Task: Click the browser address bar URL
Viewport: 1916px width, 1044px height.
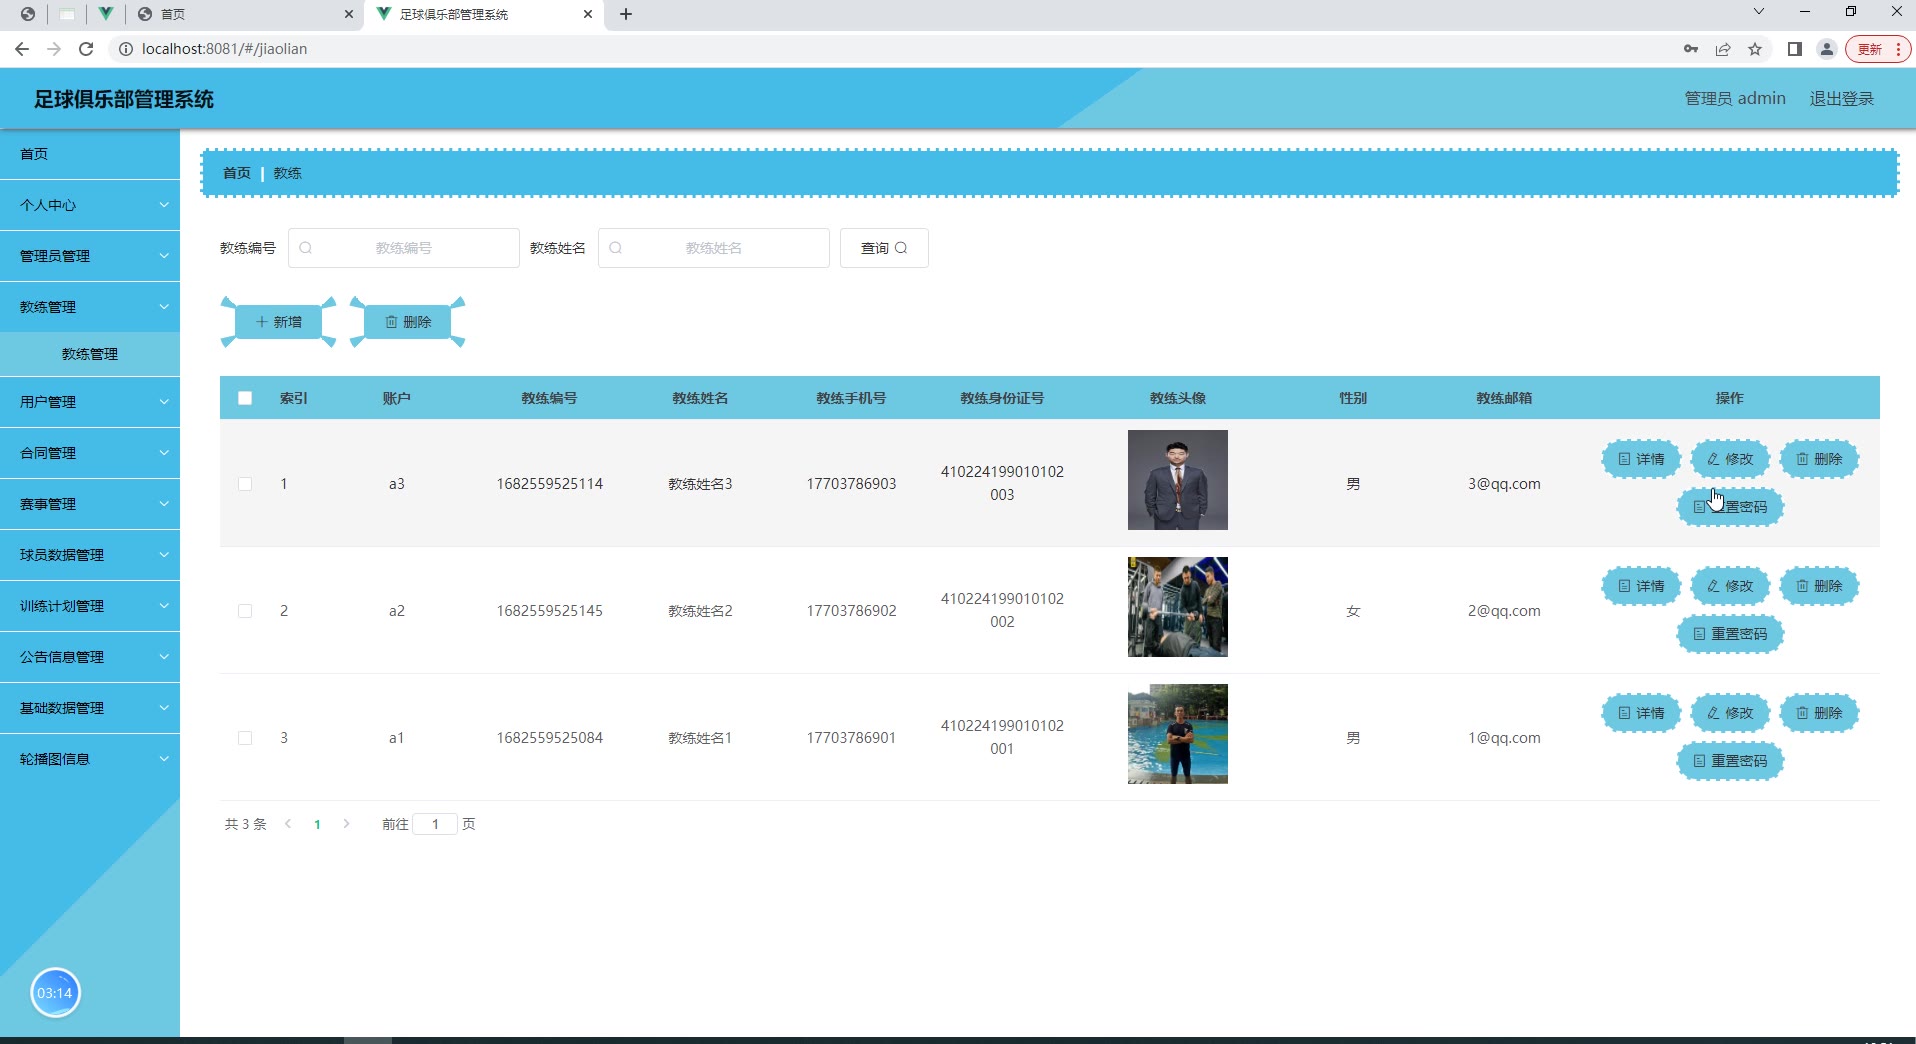Action: (225, 49)
